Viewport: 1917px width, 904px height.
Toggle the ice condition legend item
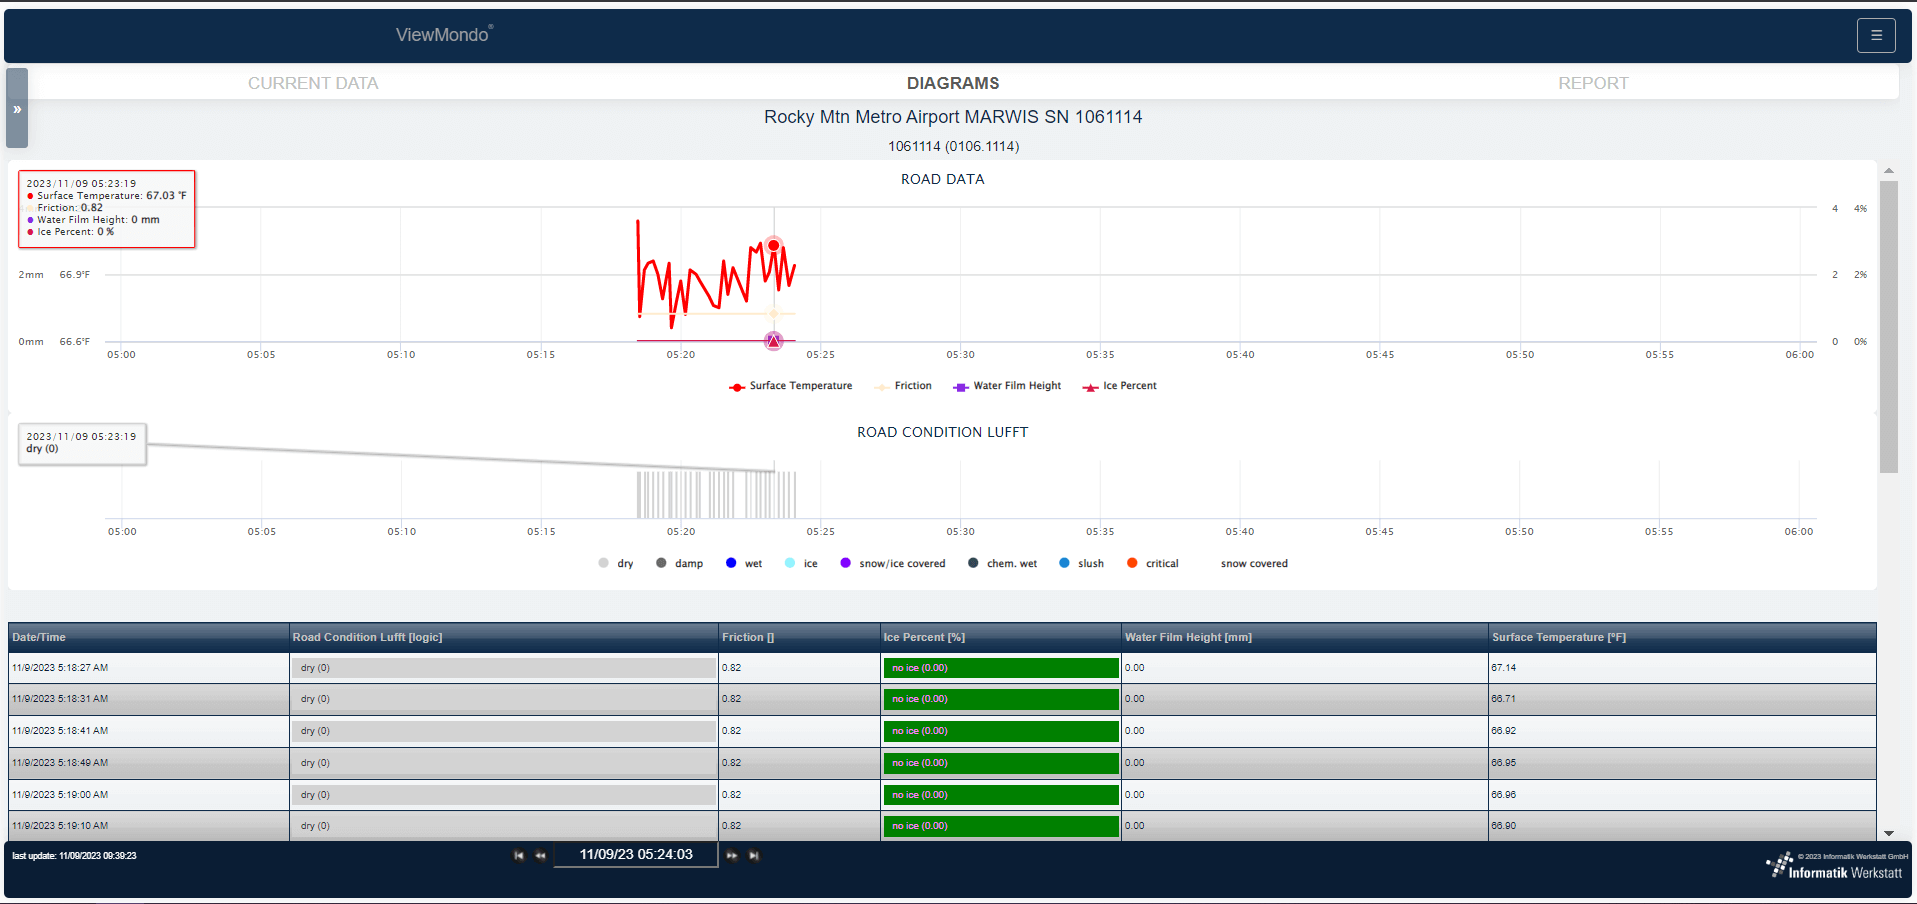tap(801, 564)
